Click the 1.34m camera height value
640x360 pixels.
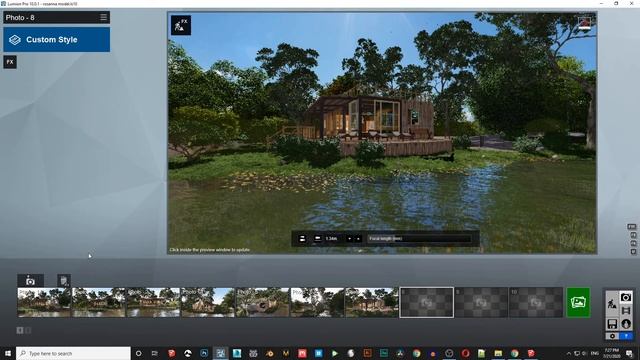pyautogui.click(x=331, y=239)
